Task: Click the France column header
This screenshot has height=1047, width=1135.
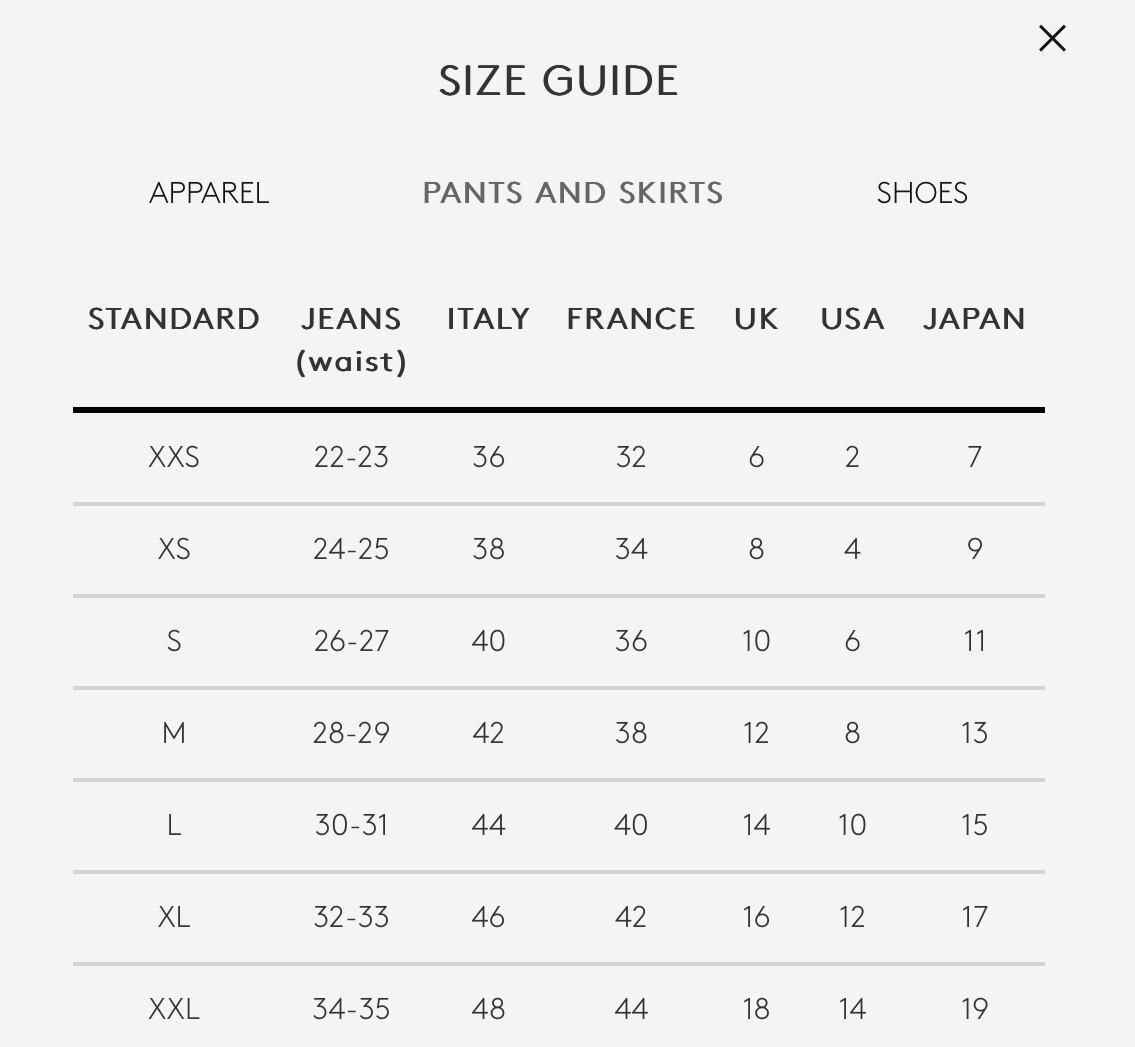Action: point(630,319)
